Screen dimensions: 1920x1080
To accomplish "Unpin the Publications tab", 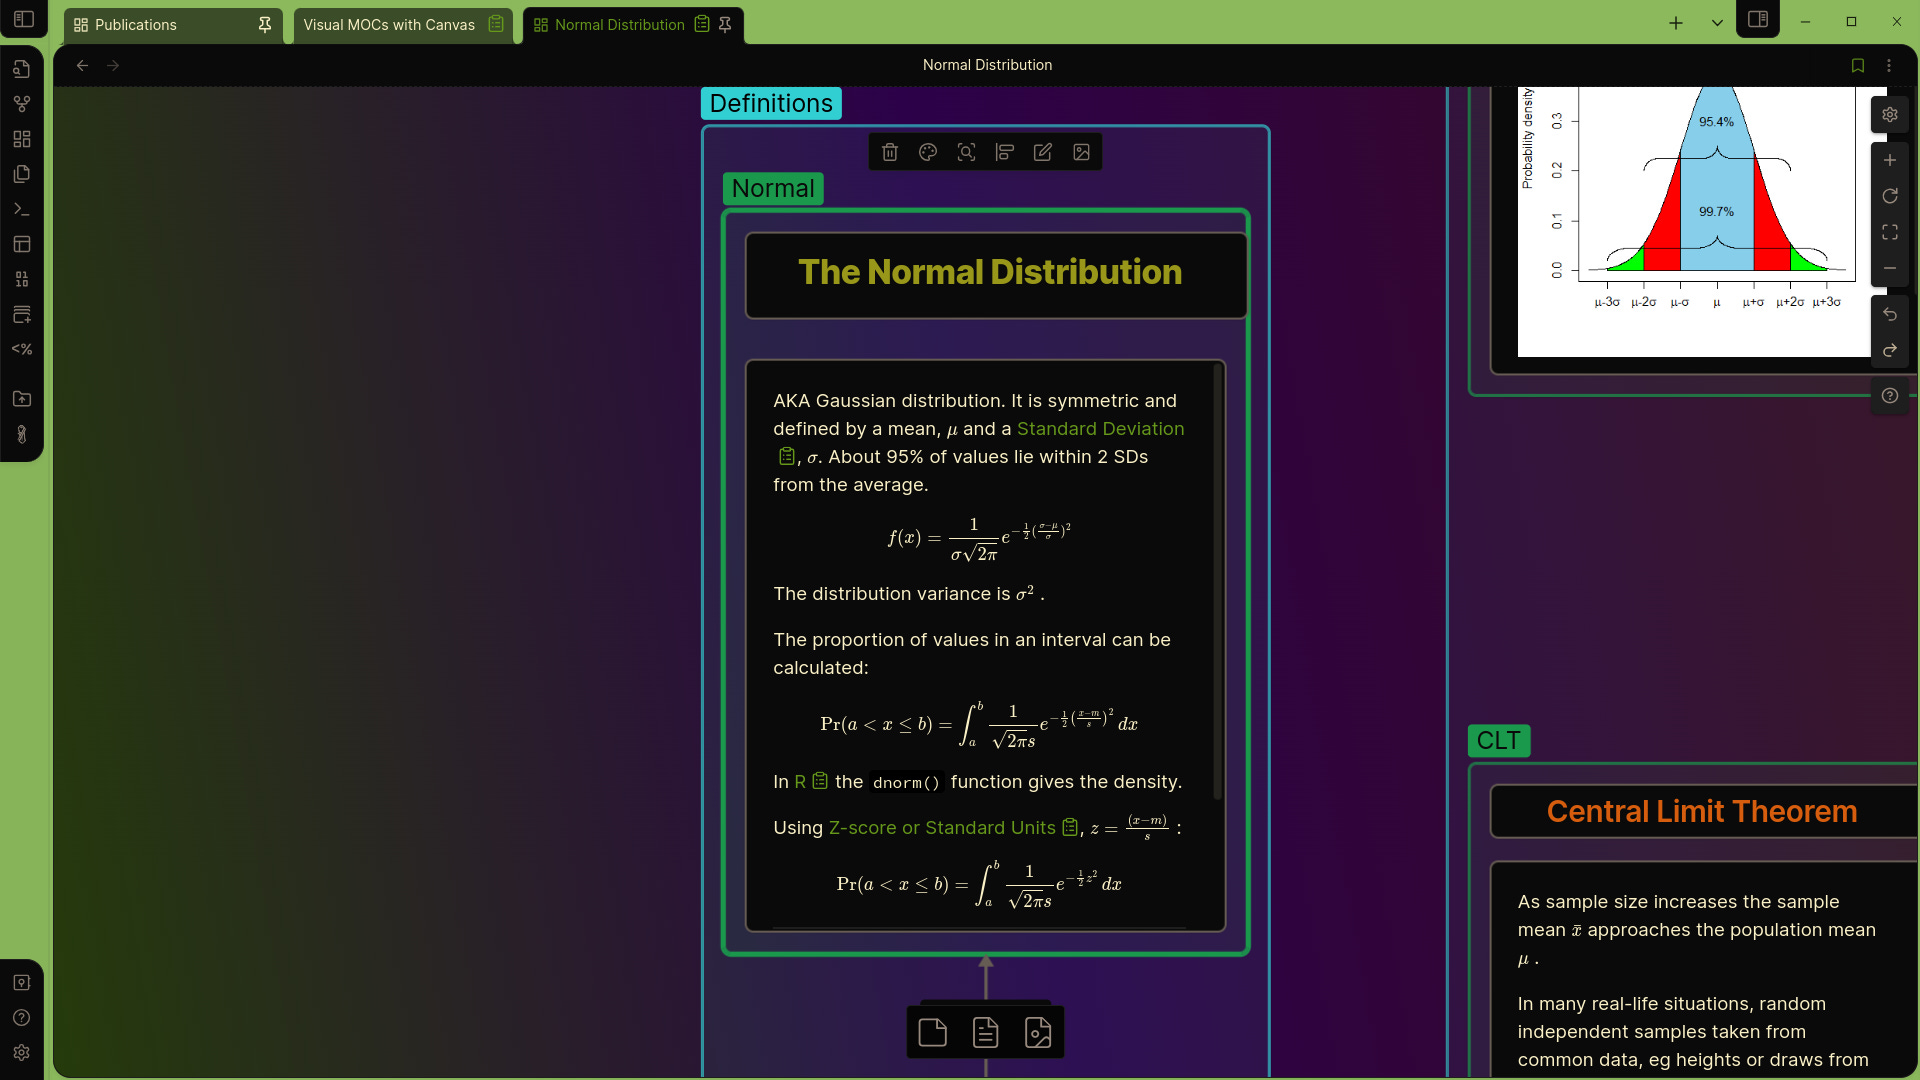I will click(265, 24).
